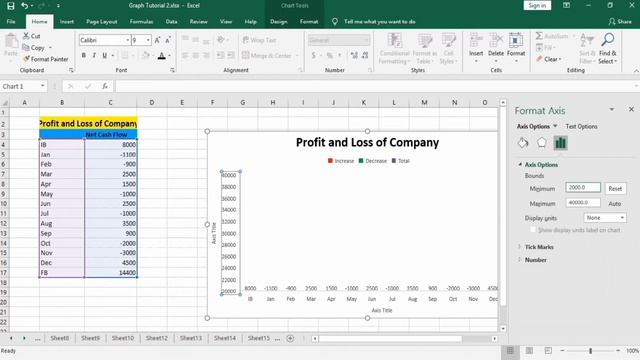Open the Effects pentagon icon
Viewport: 640px width, 360px height.
[541, 143]
